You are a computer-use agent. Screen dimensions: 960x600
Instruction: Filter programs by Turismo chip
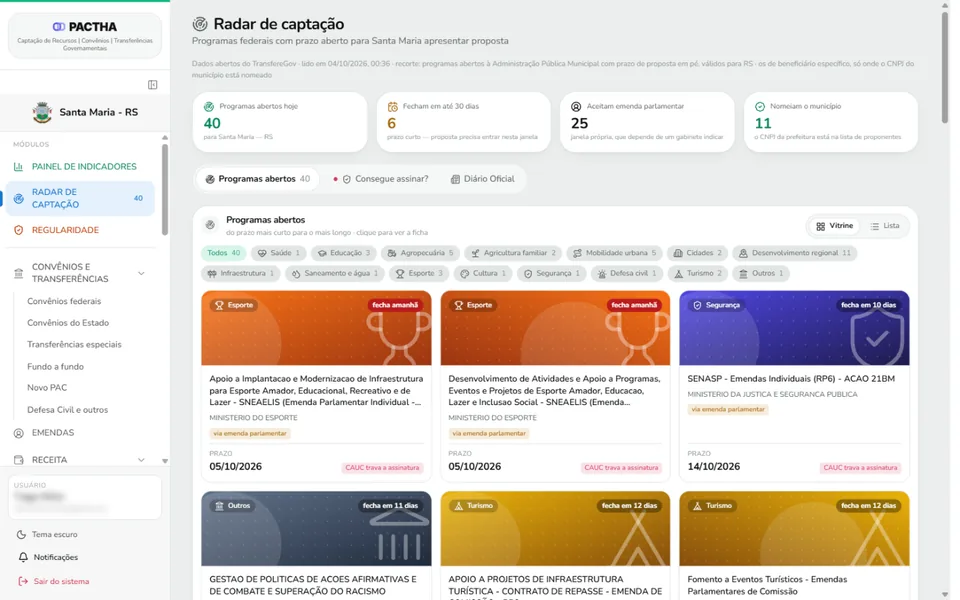click(x=697, y=274)
